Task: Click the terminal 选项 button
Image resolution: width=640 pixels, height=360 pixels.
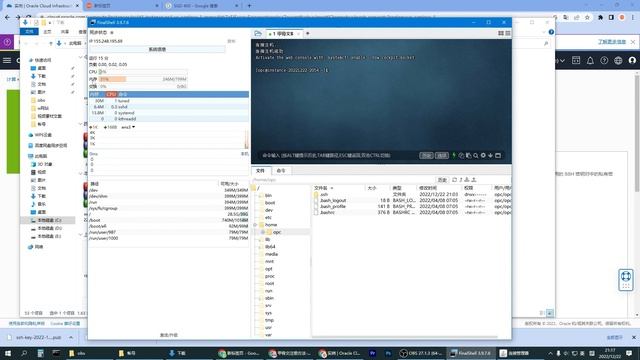Action: 442,156
